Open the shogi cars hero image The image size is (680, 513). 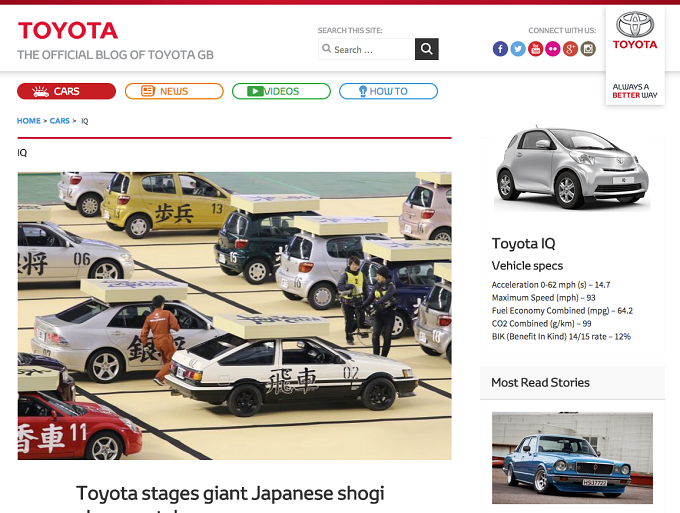point(235,316)
